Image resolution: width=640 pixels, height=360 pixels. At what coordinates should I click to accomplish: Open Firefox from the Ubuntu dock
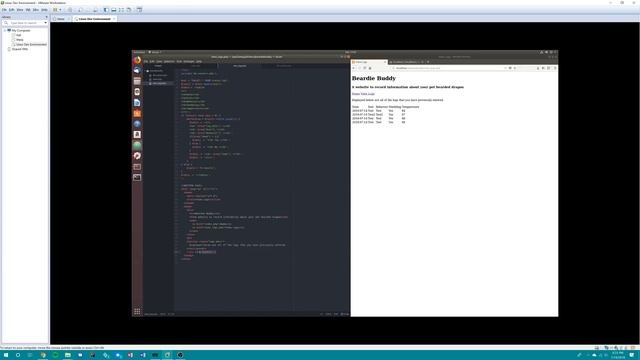137,60
